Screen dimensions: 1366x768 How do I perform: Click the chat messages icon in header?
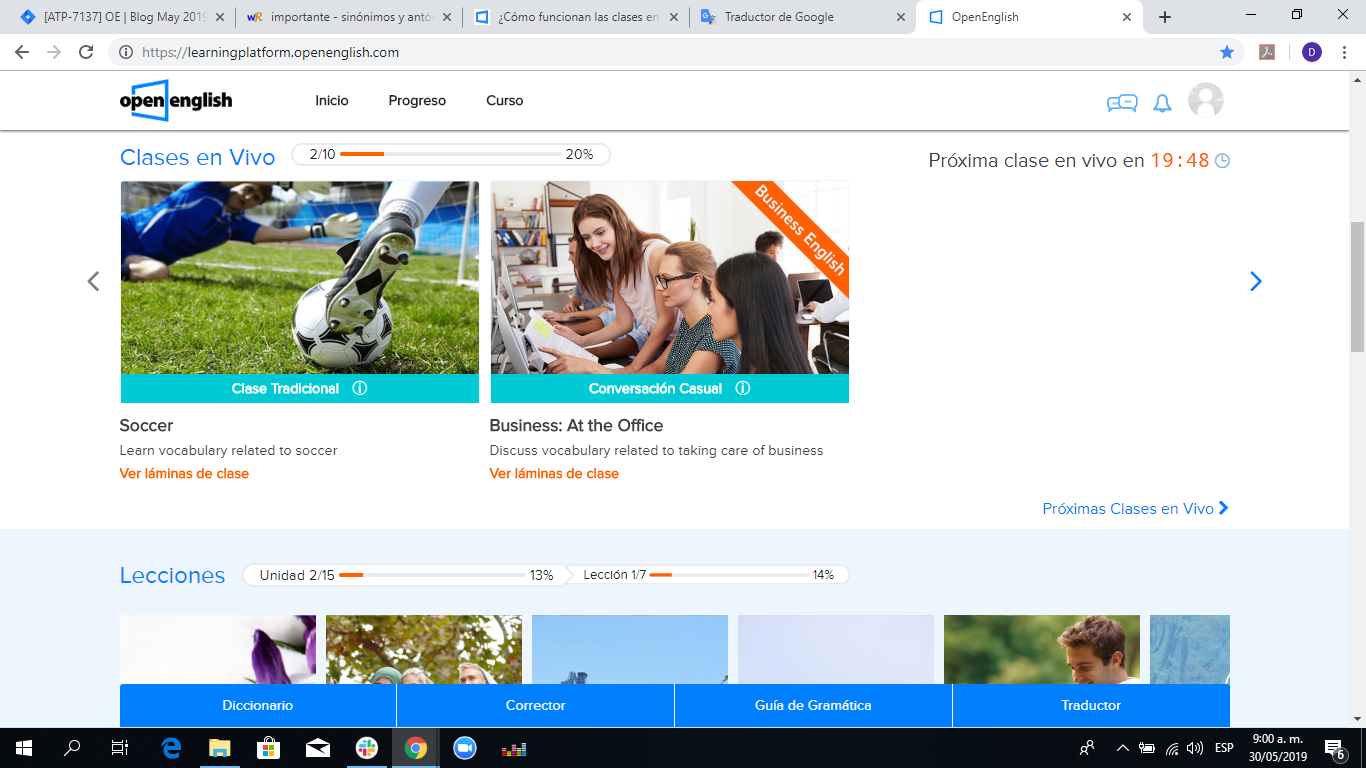(1121, 103)
